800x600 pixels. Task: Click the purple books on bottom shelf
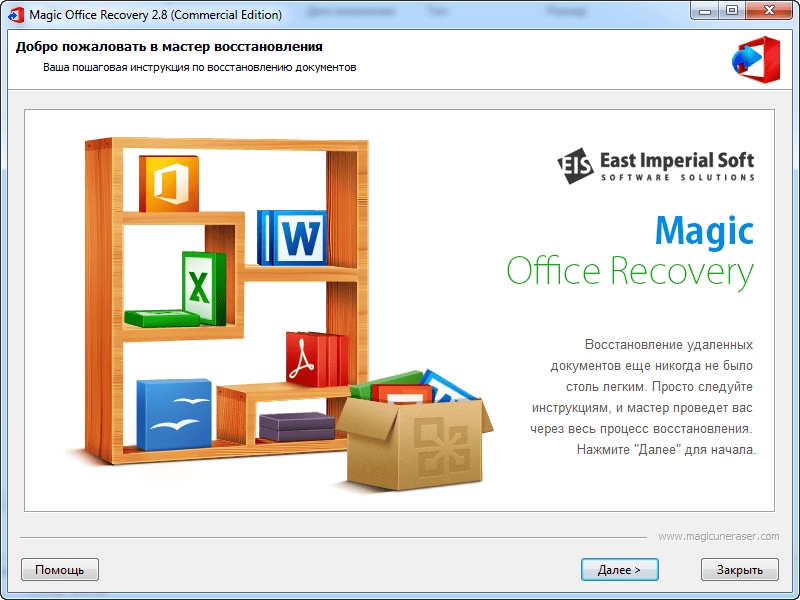click(x=297, y=427)
